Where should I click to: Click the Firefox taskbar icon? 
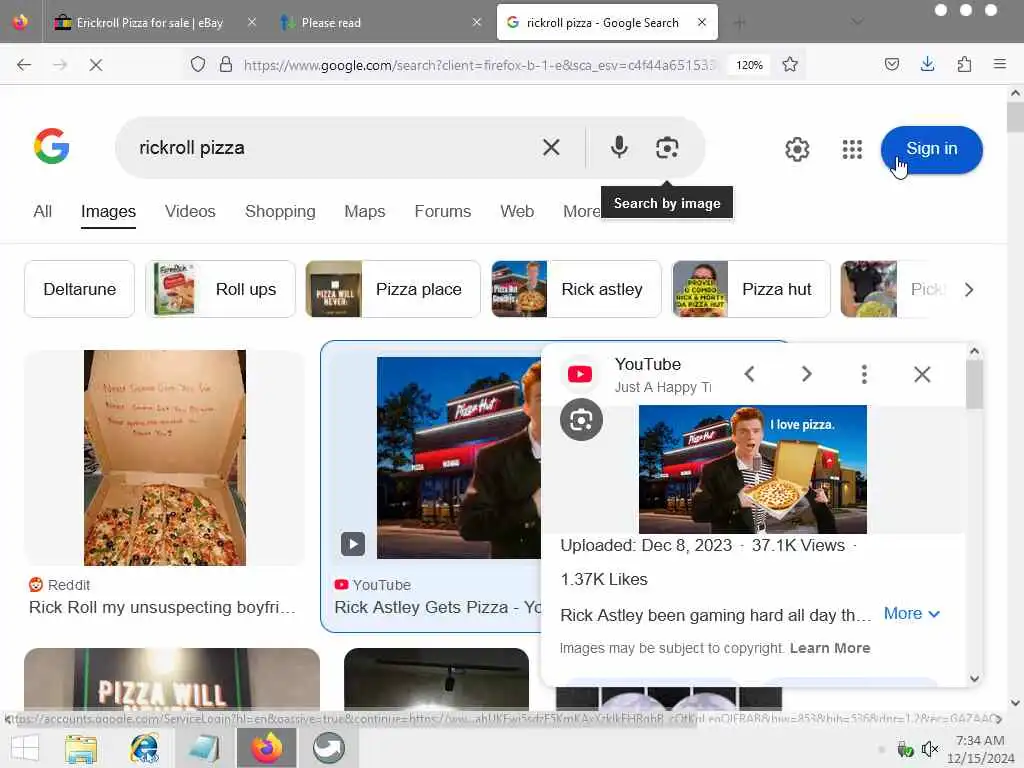coord(266,748)
